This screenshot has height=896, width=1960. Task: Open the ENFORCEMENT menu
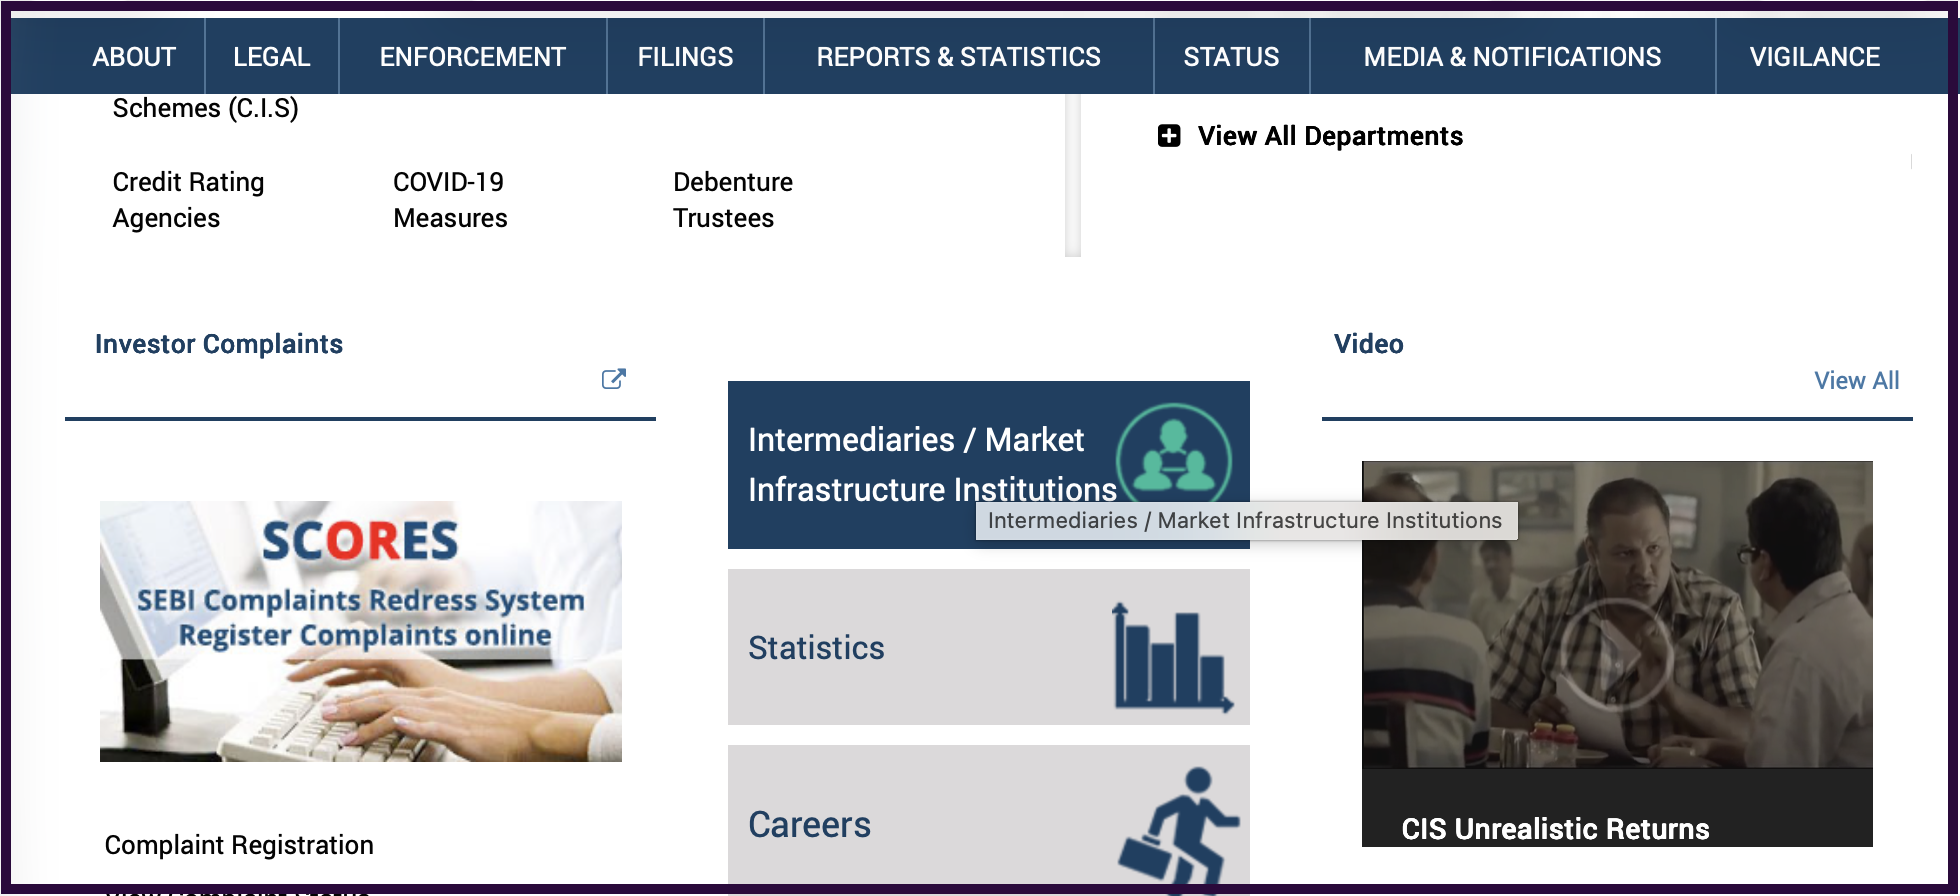[473, 57]
